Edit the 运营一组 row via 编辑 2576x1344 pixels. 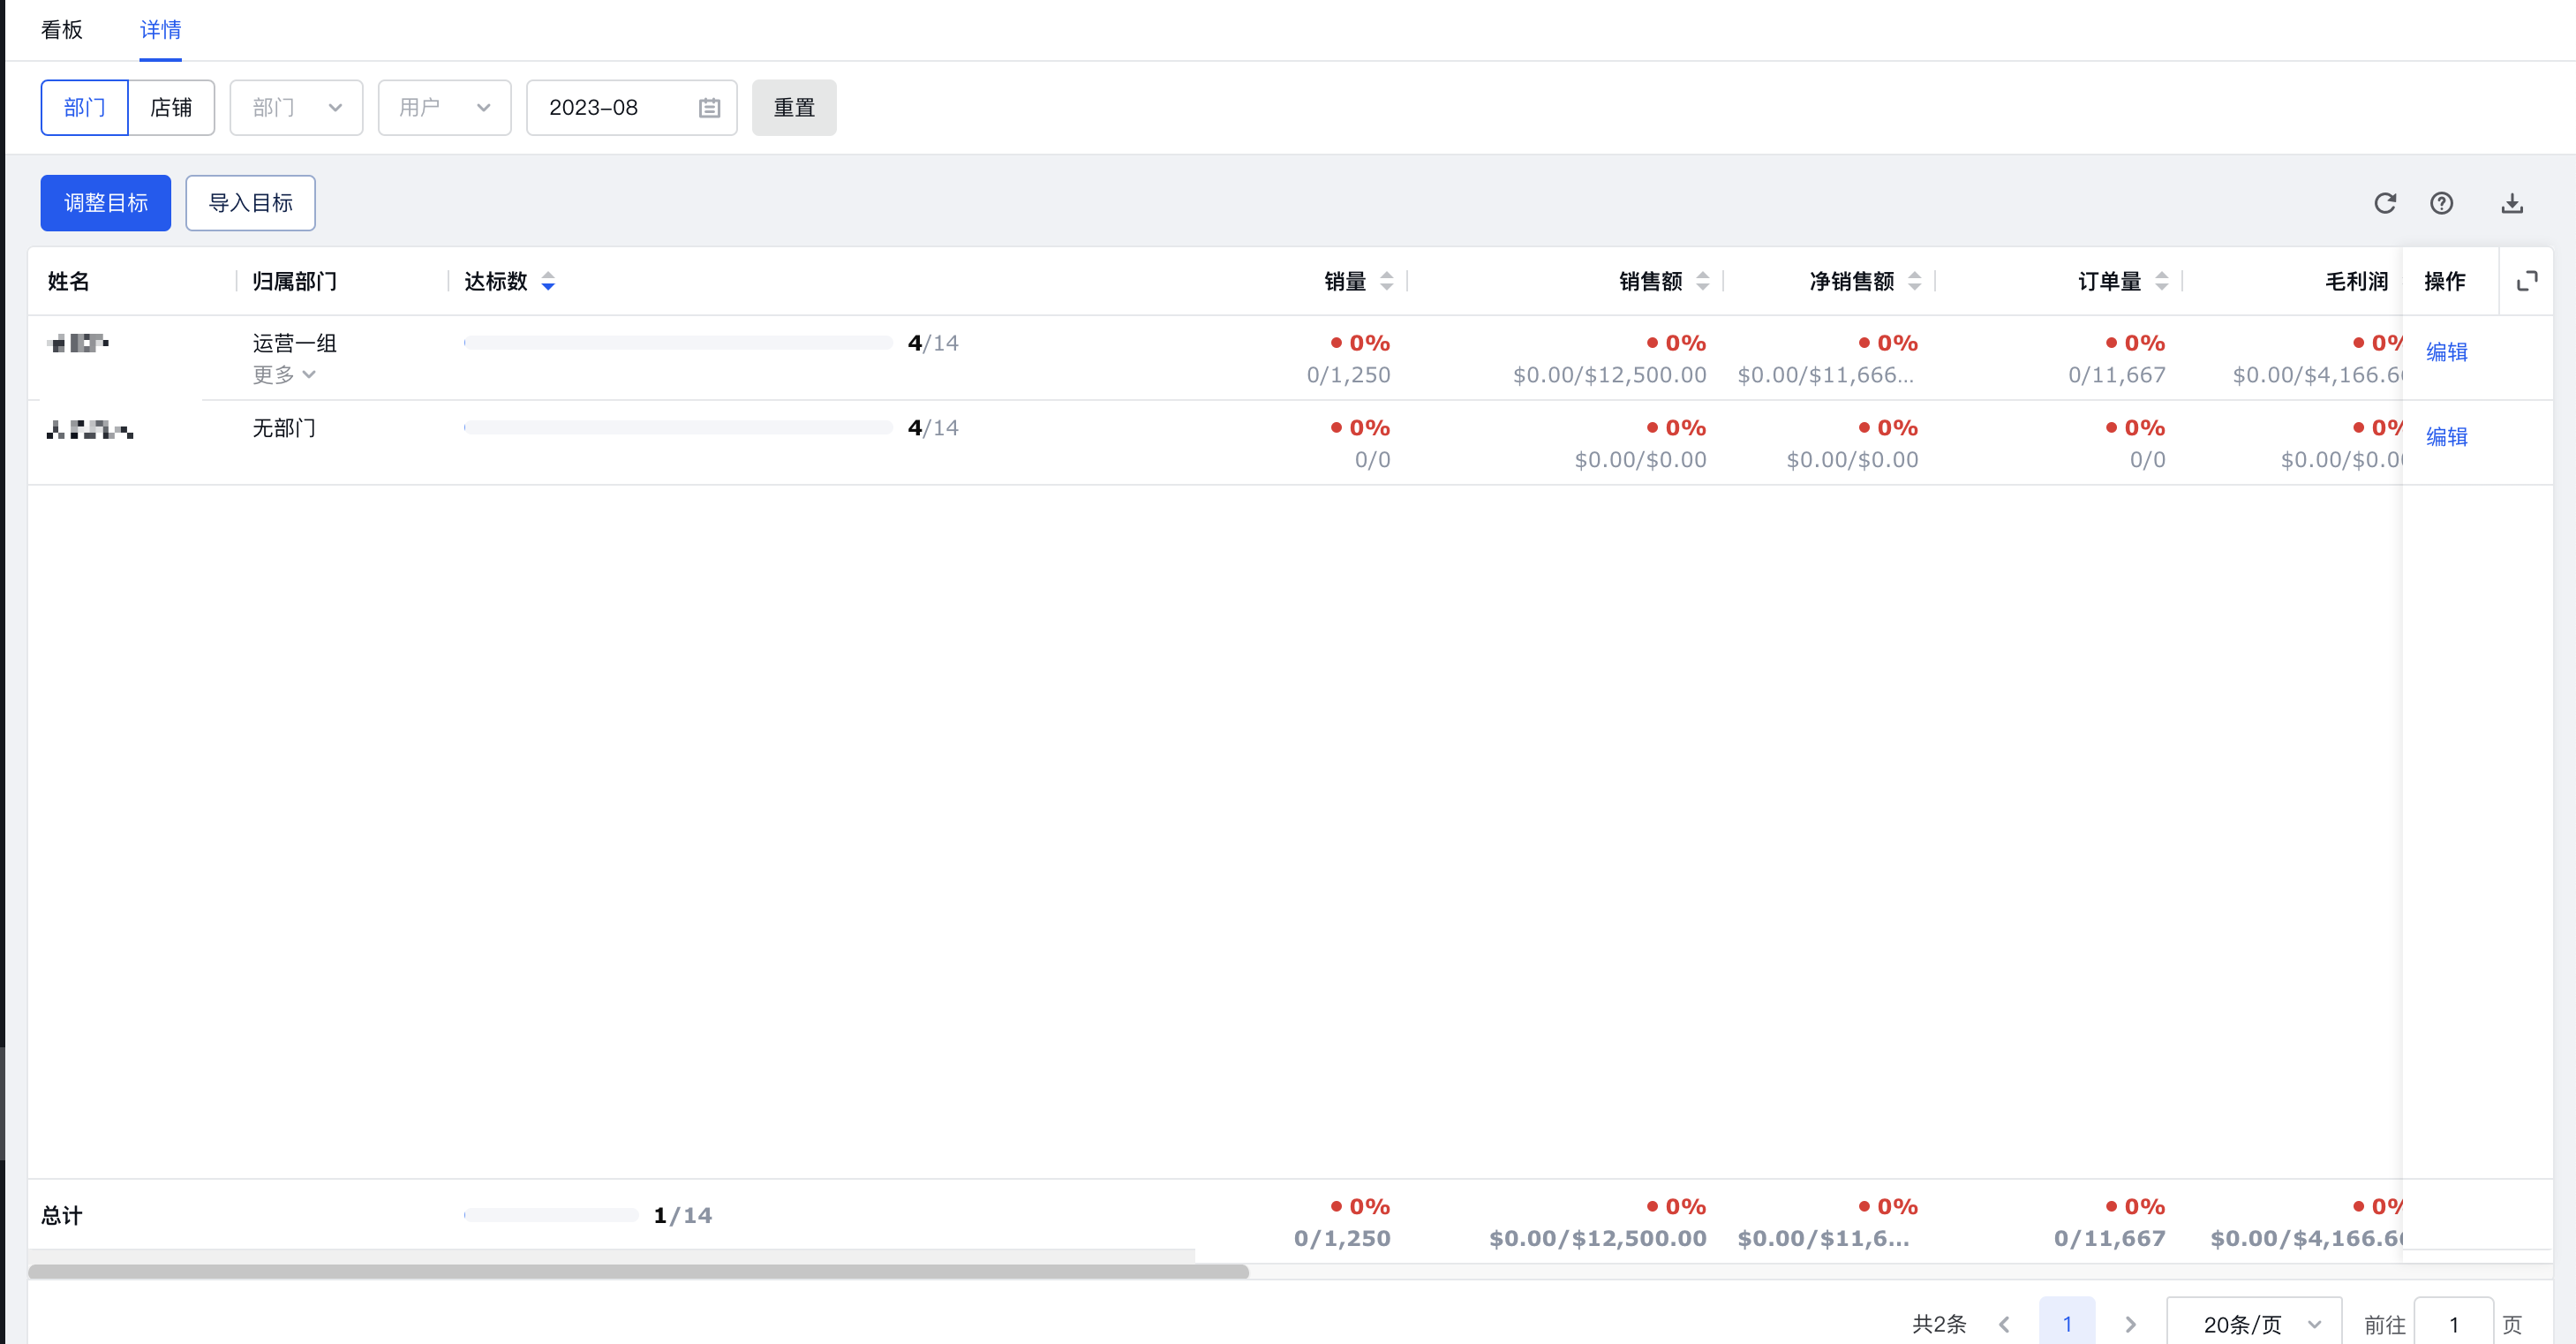click(2446, 352)
